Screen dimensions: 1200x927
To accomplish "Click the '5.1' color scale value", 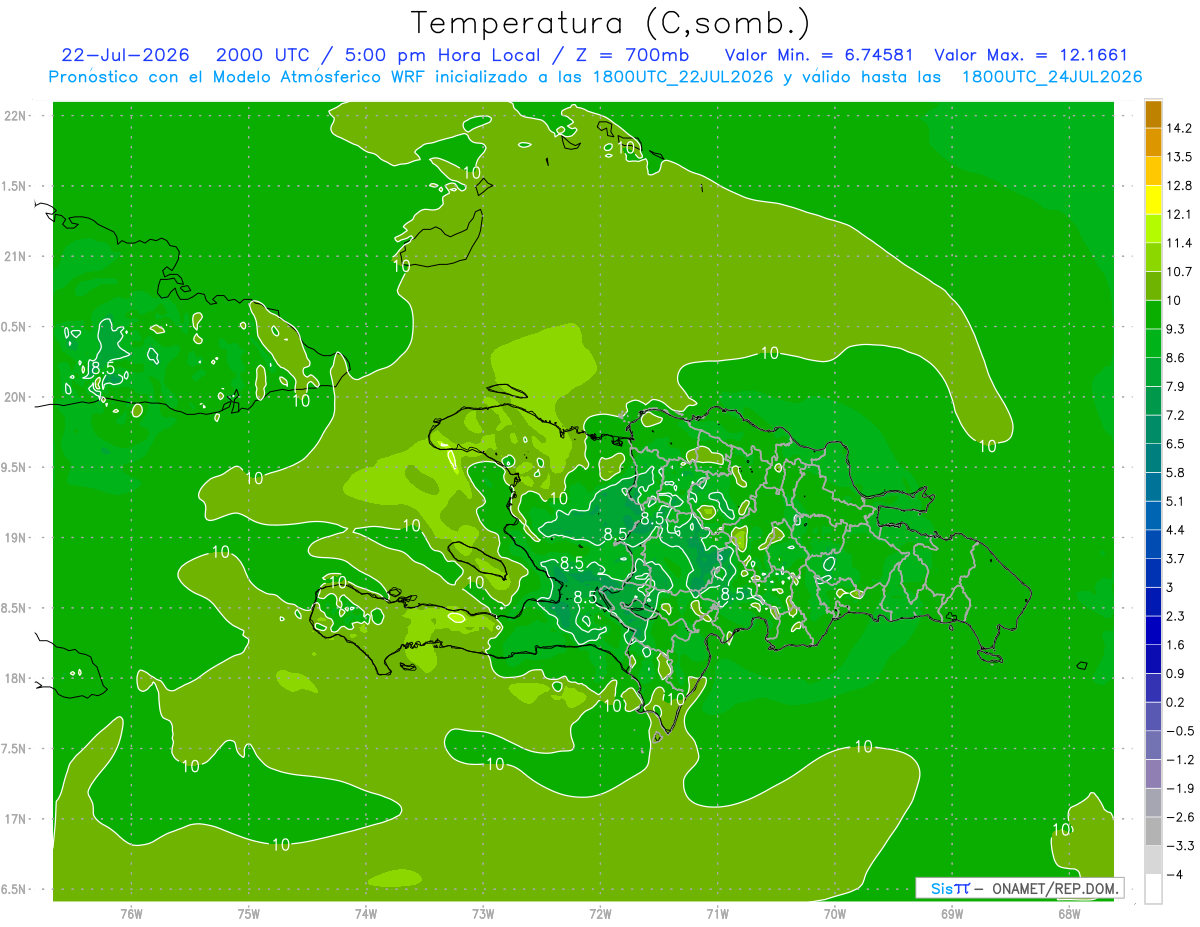I will coord(1174,502).
